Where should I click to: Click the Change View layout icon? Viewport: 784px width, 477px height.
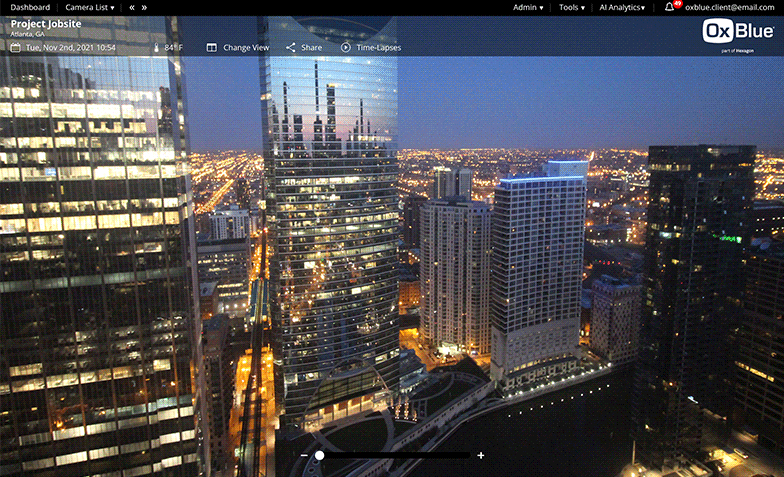click(212, 47)
